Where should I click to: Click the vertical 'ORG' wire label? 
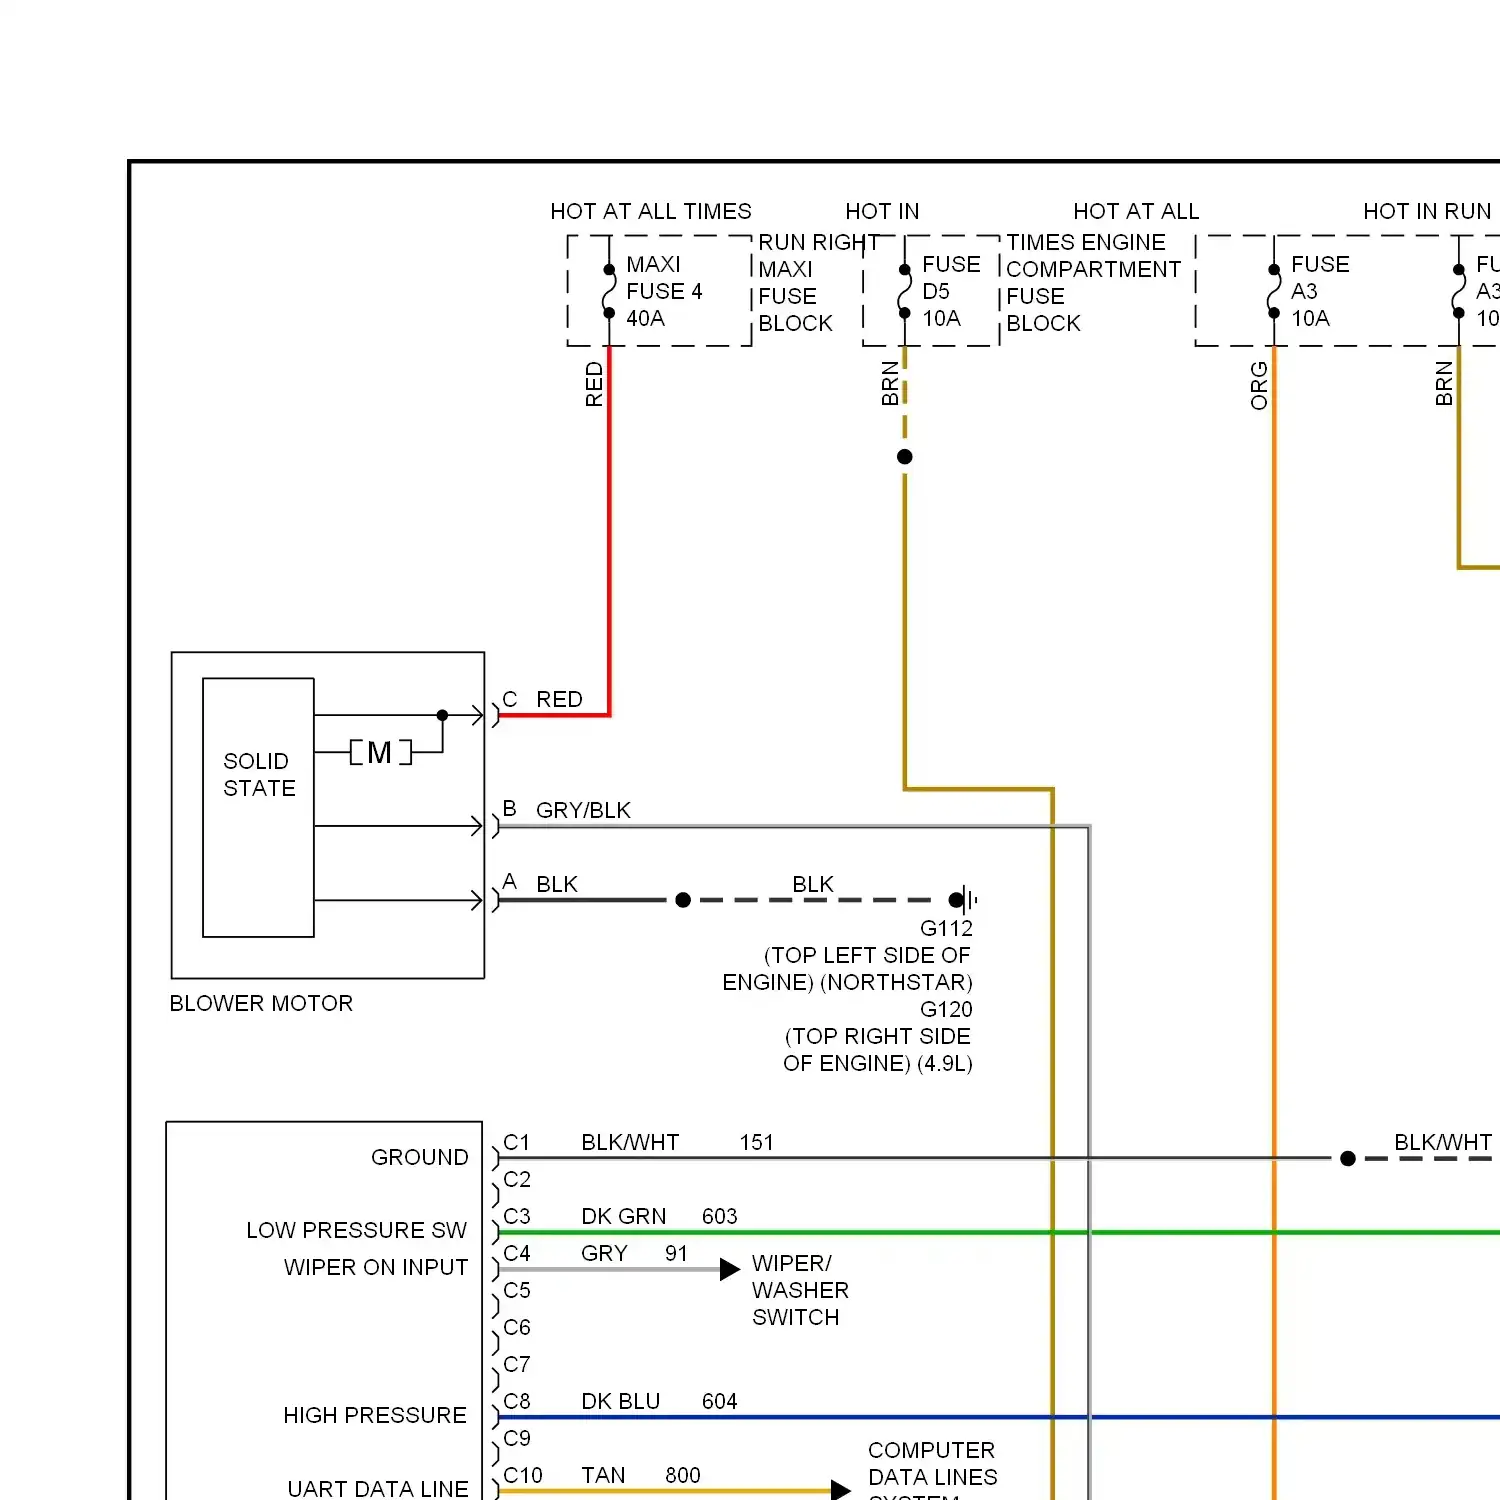(x=1259, y=386)
